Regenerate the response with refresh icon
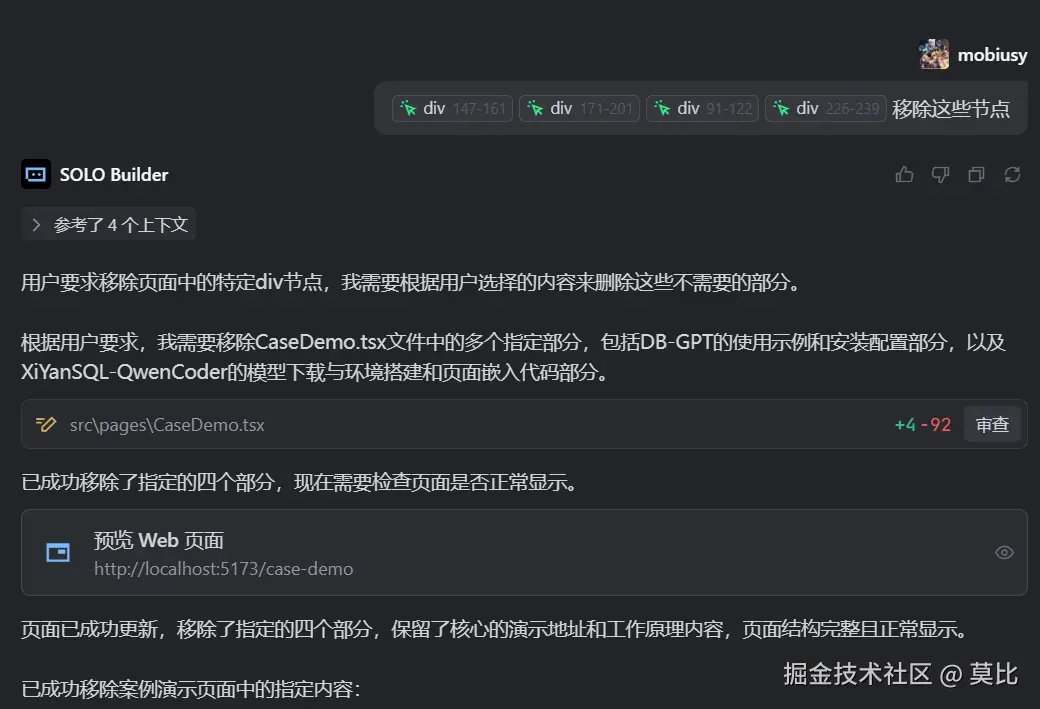Image resolution: width=1040 pixels, height=709 pixels. (x=1011, y=174)
